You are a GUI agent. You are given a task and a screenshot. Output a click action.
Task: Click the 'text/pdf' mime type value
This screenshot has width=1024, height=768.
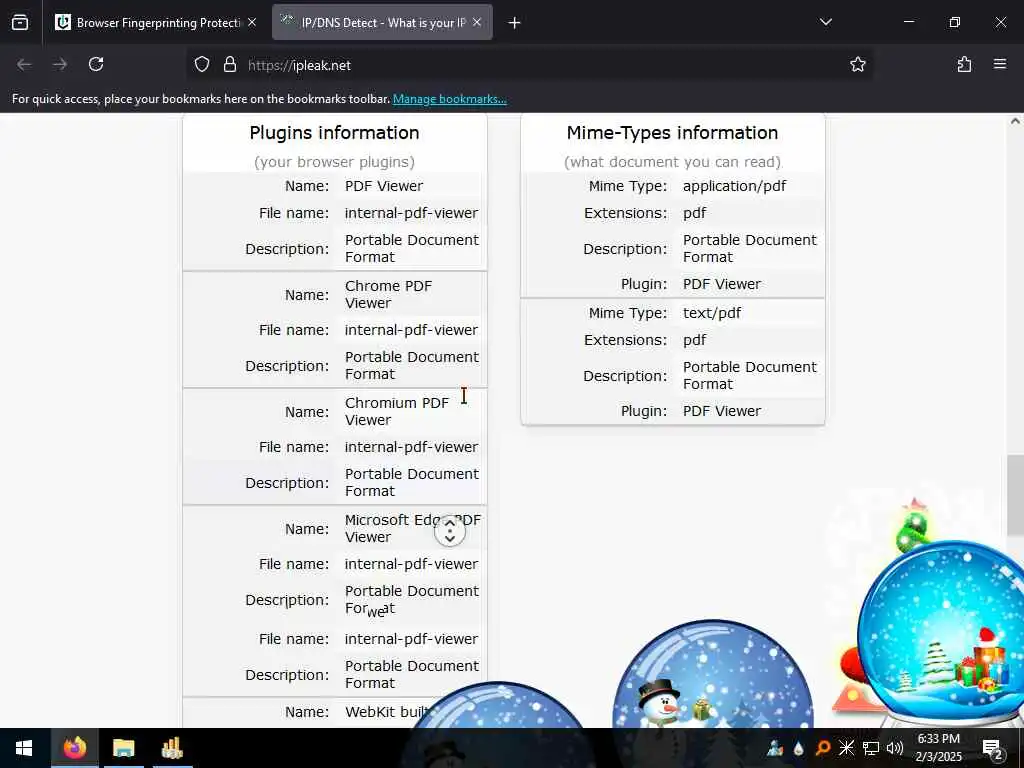pos(712,313)
